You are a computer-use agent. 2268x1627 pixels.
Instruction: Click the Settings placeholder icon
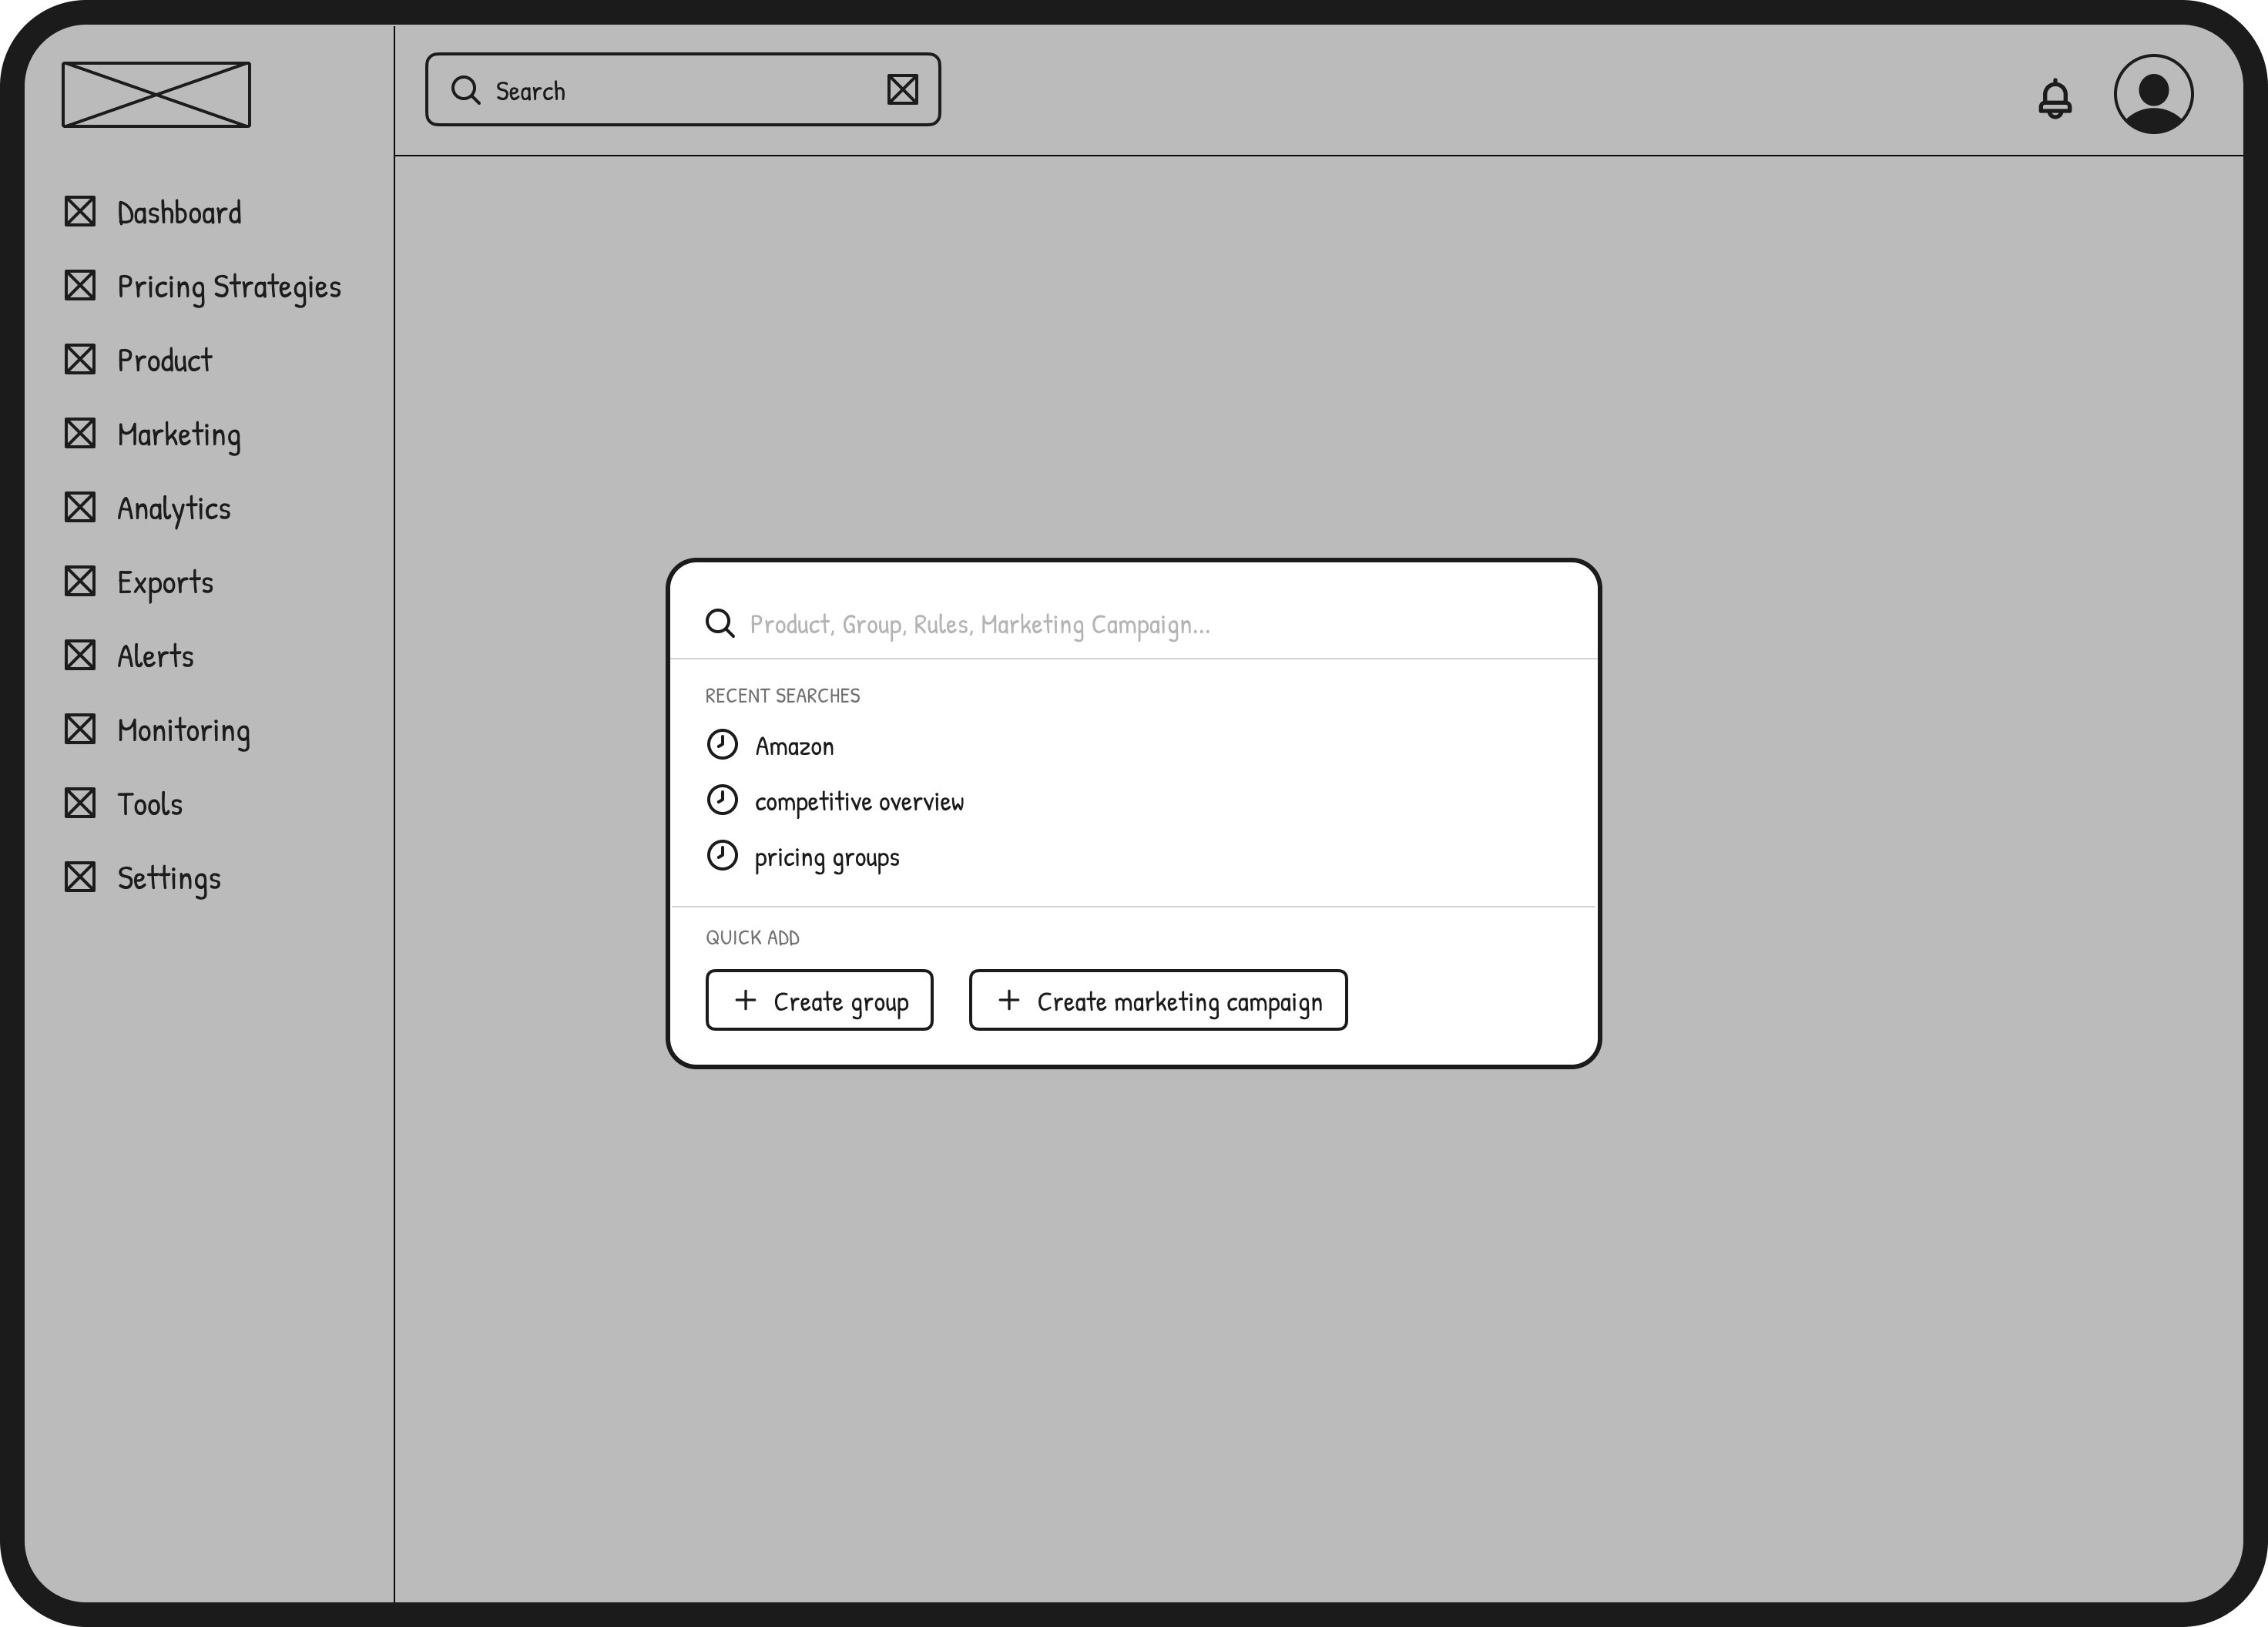[80, 877]
